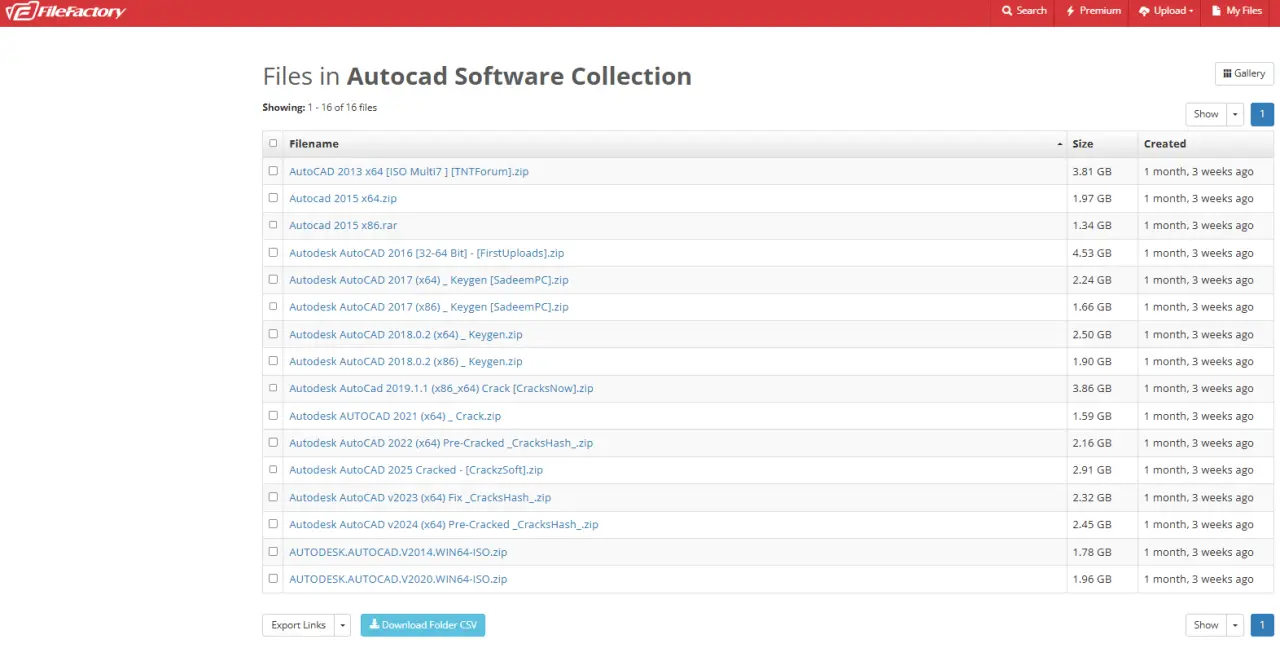This screenshot has width=1280, height=648.
Task: Sort files by Created column
Action: tap(1165, 144)
